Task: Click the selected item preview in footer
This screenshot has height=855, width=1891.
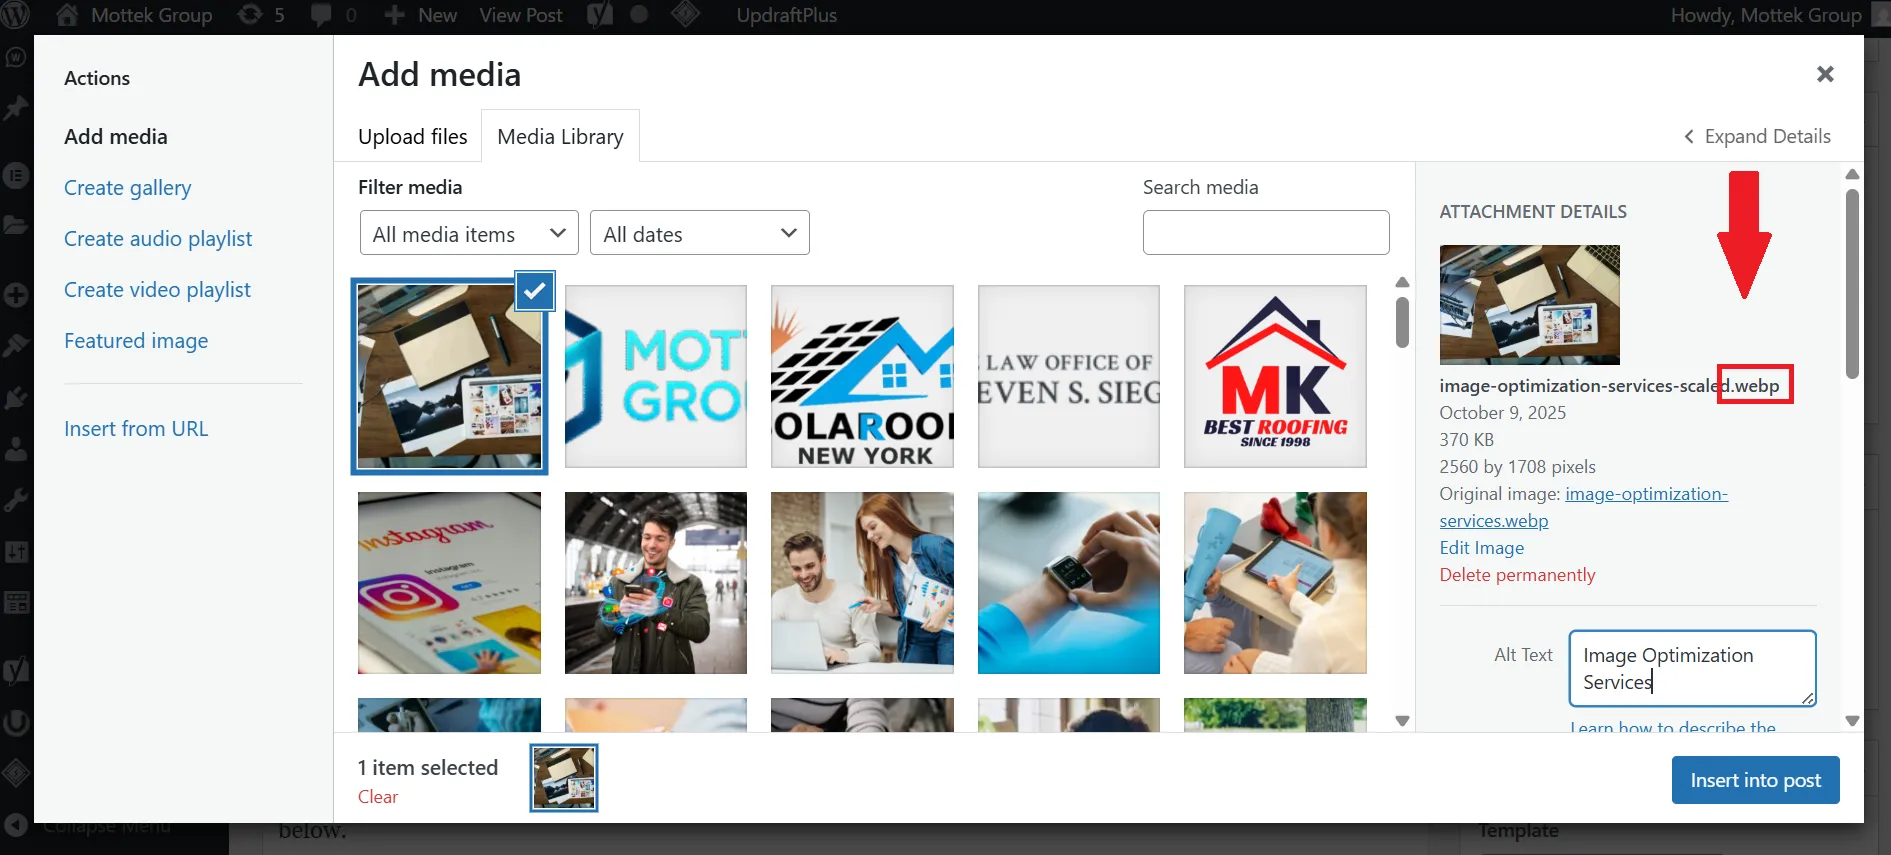Action: coord(564,778)
